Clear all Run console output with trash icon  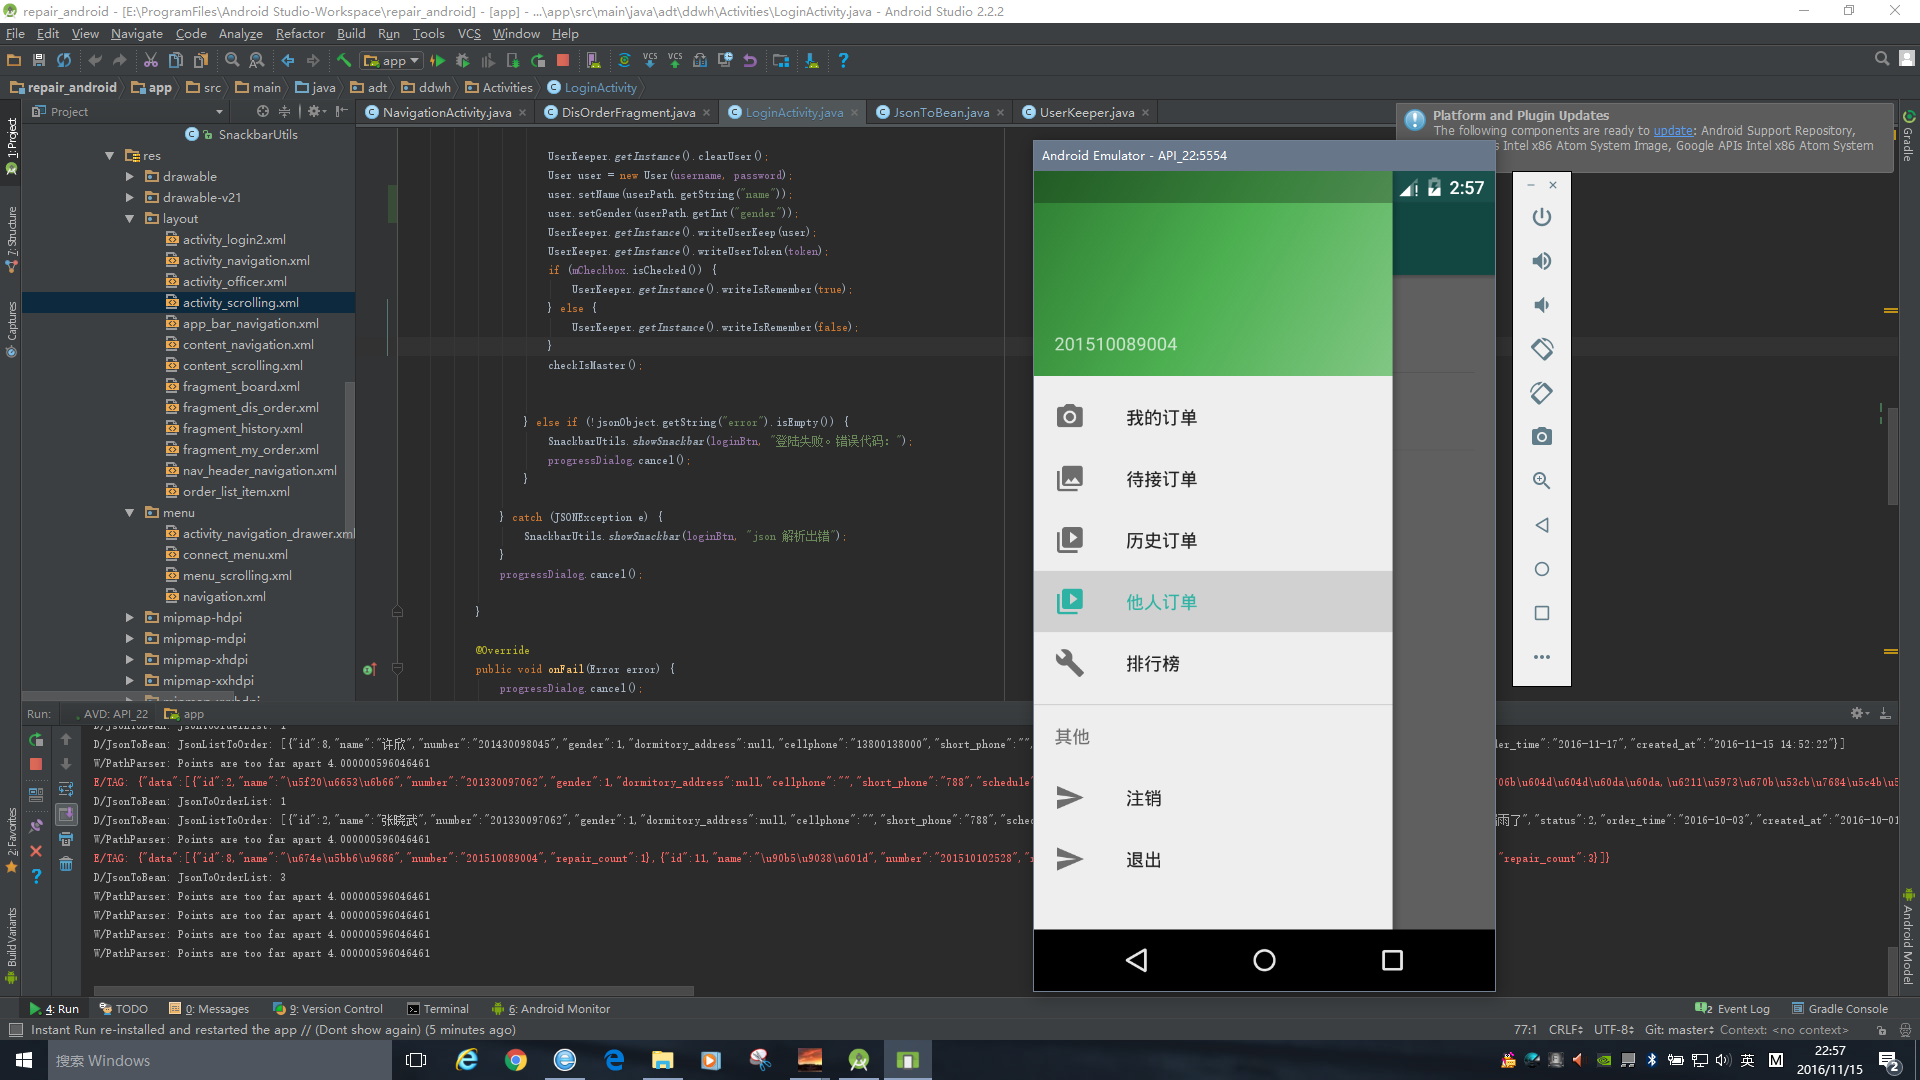point(66,864)
